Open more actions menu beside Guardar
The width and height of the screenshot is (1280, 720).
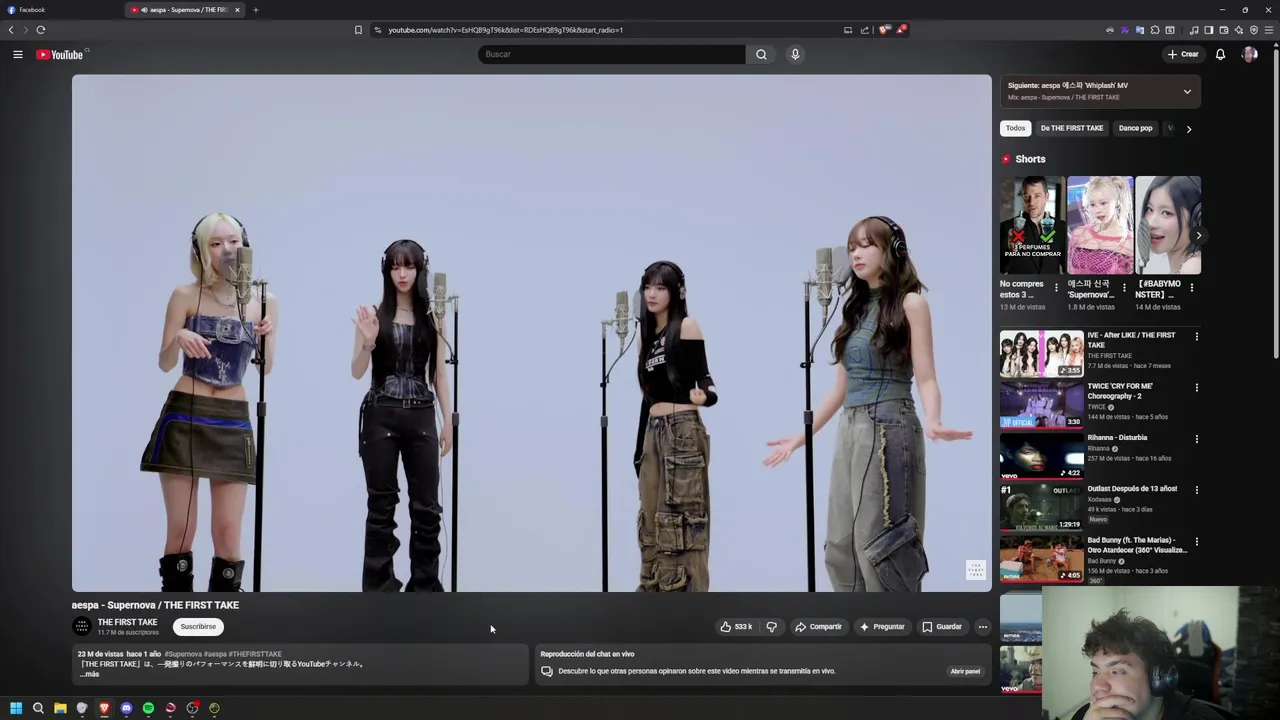pyautogui.click(x=982, y=627)
